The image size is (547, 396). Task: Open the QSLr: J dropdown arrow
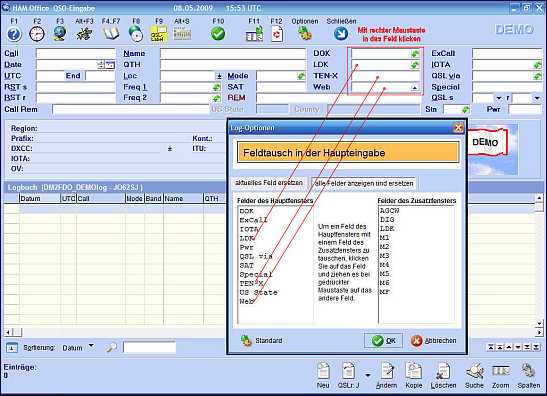tap(368, 375)
